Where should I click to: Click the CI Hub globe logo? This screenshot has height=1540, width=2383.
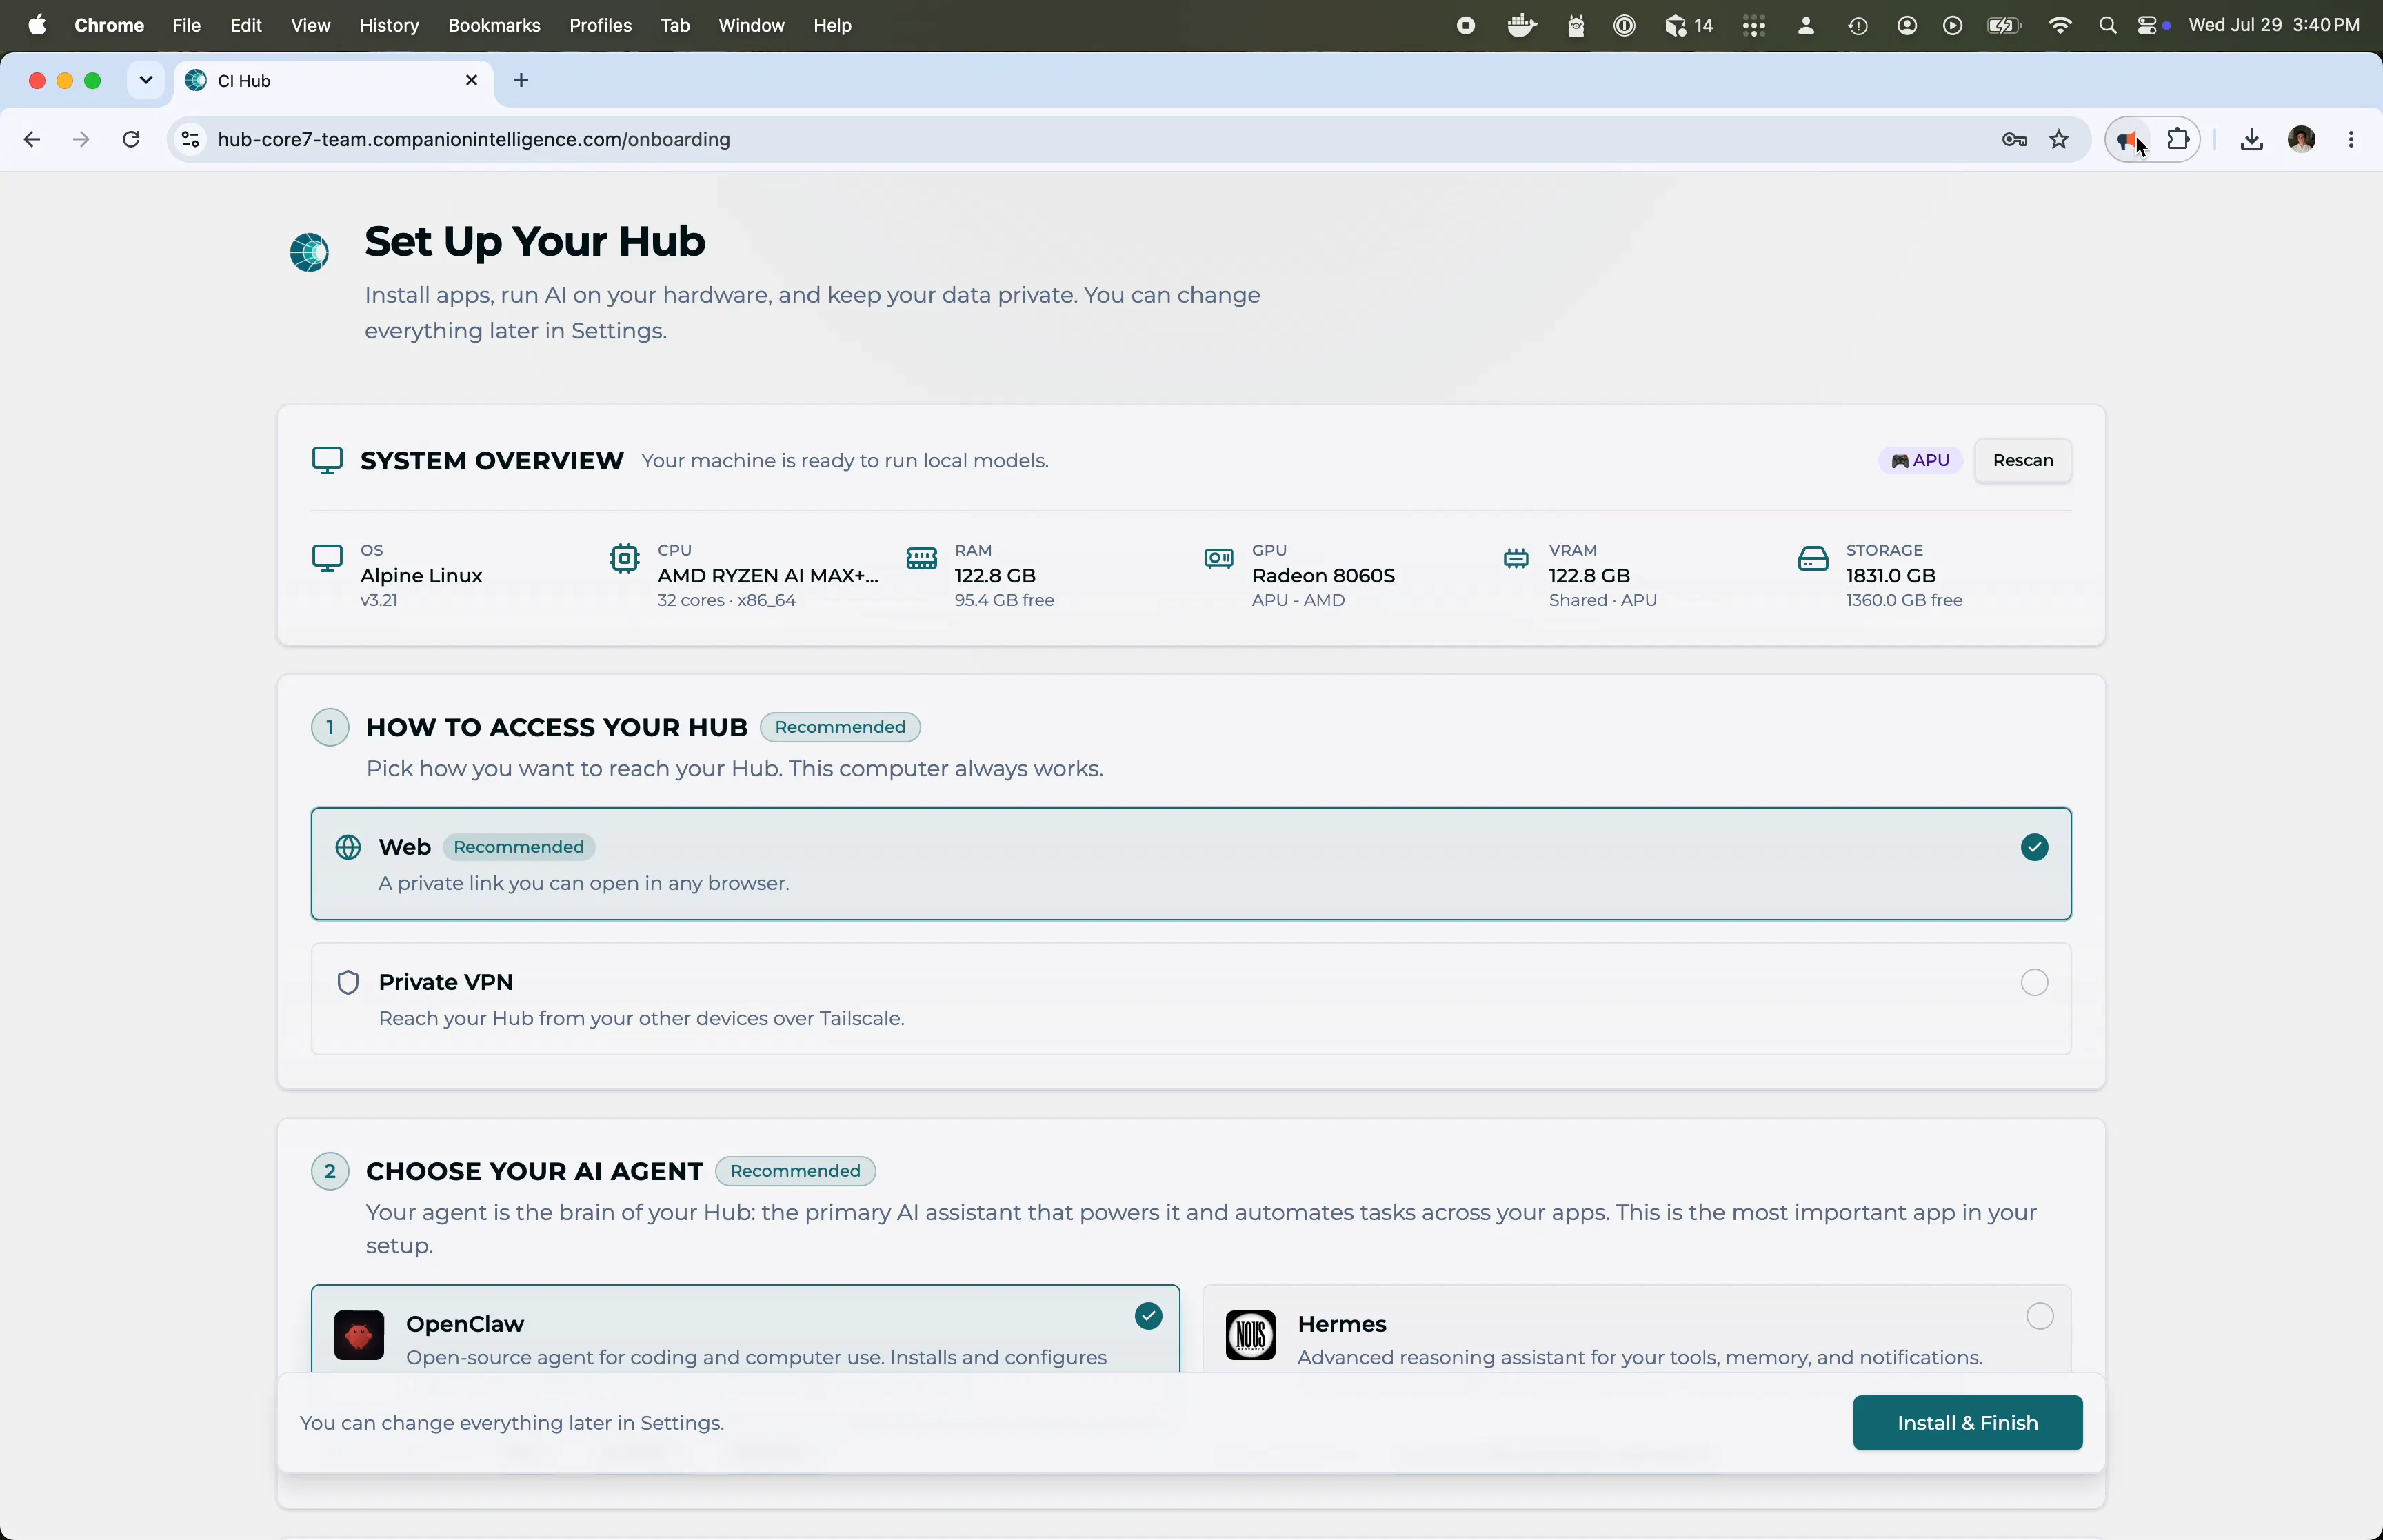click(x=309, y=252)
